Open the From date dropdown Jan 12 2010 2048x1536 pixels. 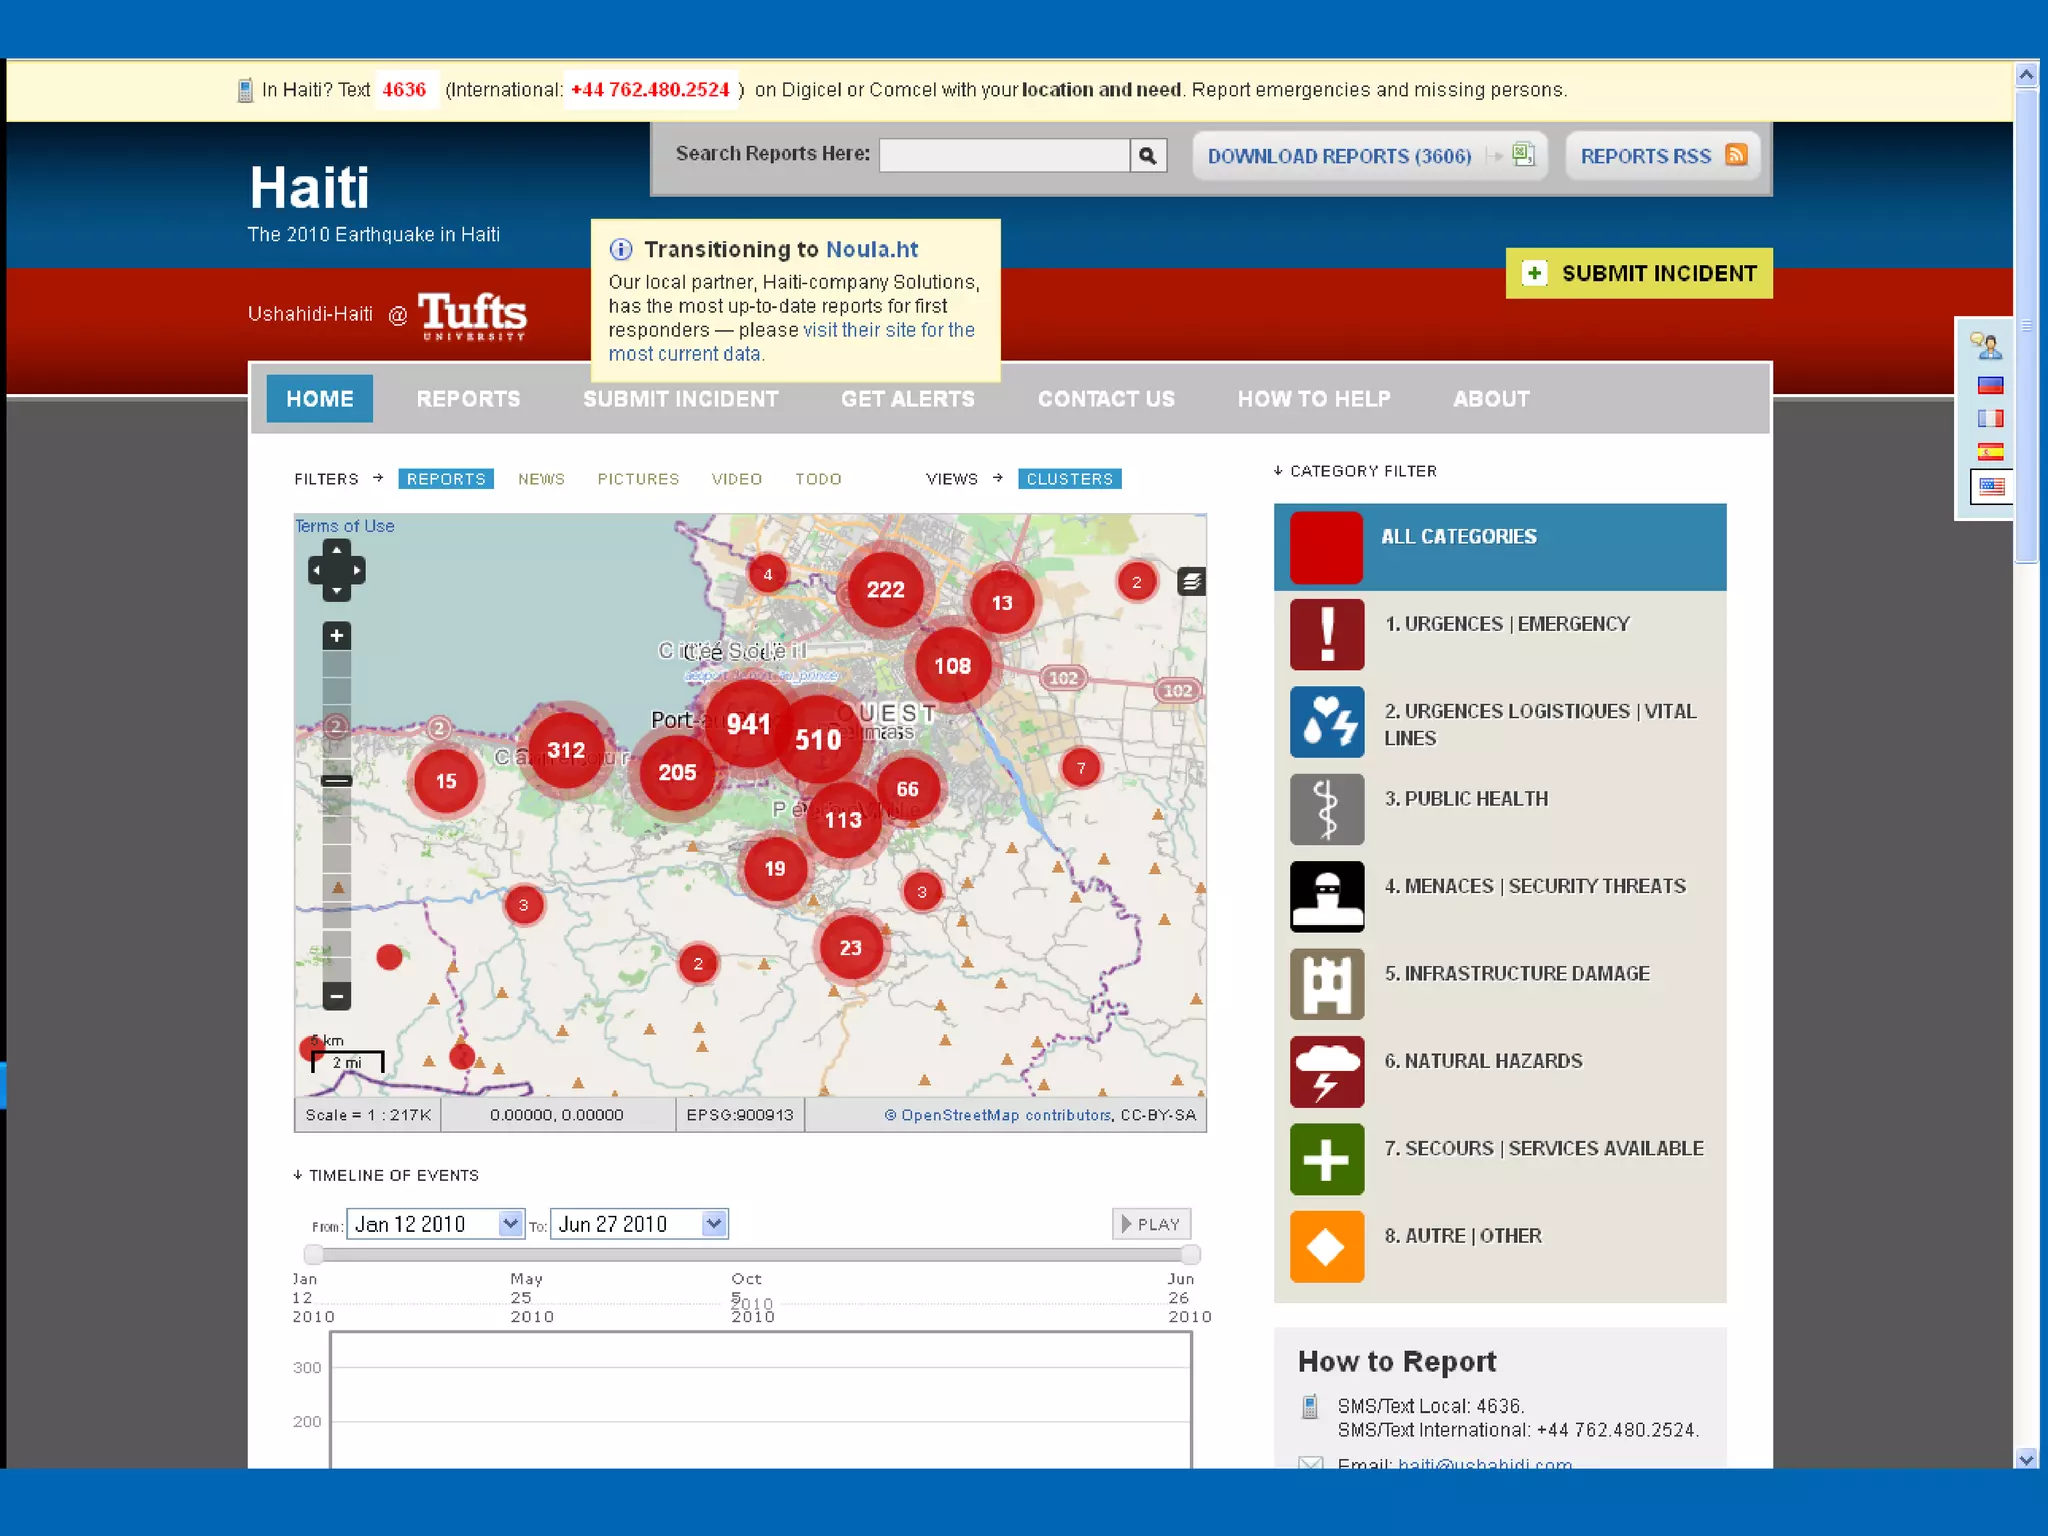tap(510, 1224)
